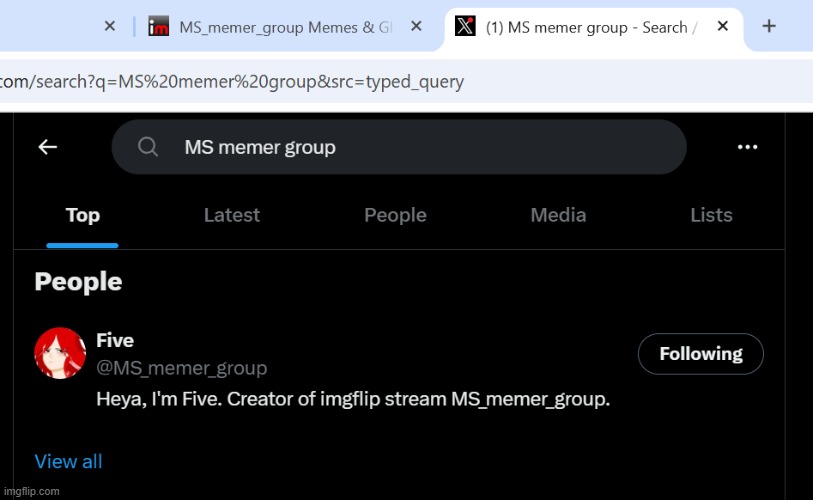Switch to the Latest results tab
This screenshot has width=813, height=500.
[232, 215]
